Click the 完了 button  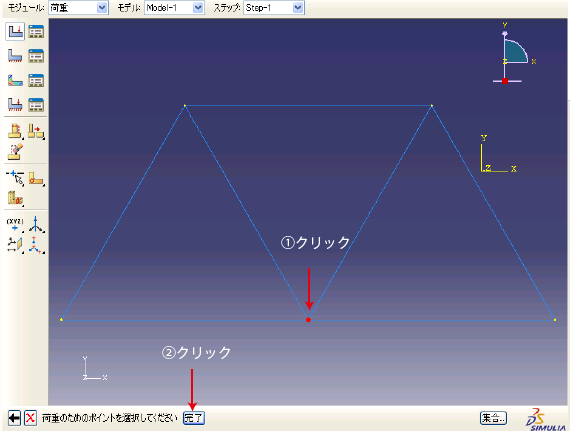194,418
